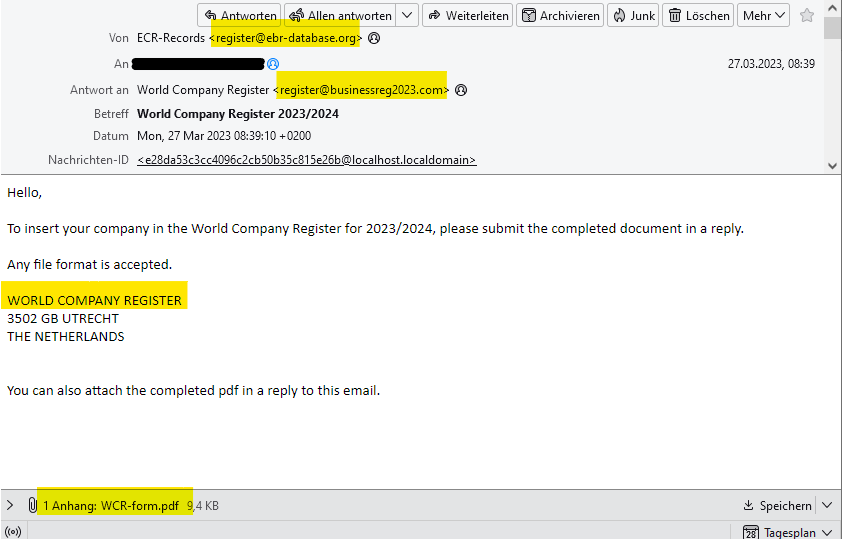Delete the email with Löschen
The width and height of the screenshot is (842, 539).
point(698,15)
